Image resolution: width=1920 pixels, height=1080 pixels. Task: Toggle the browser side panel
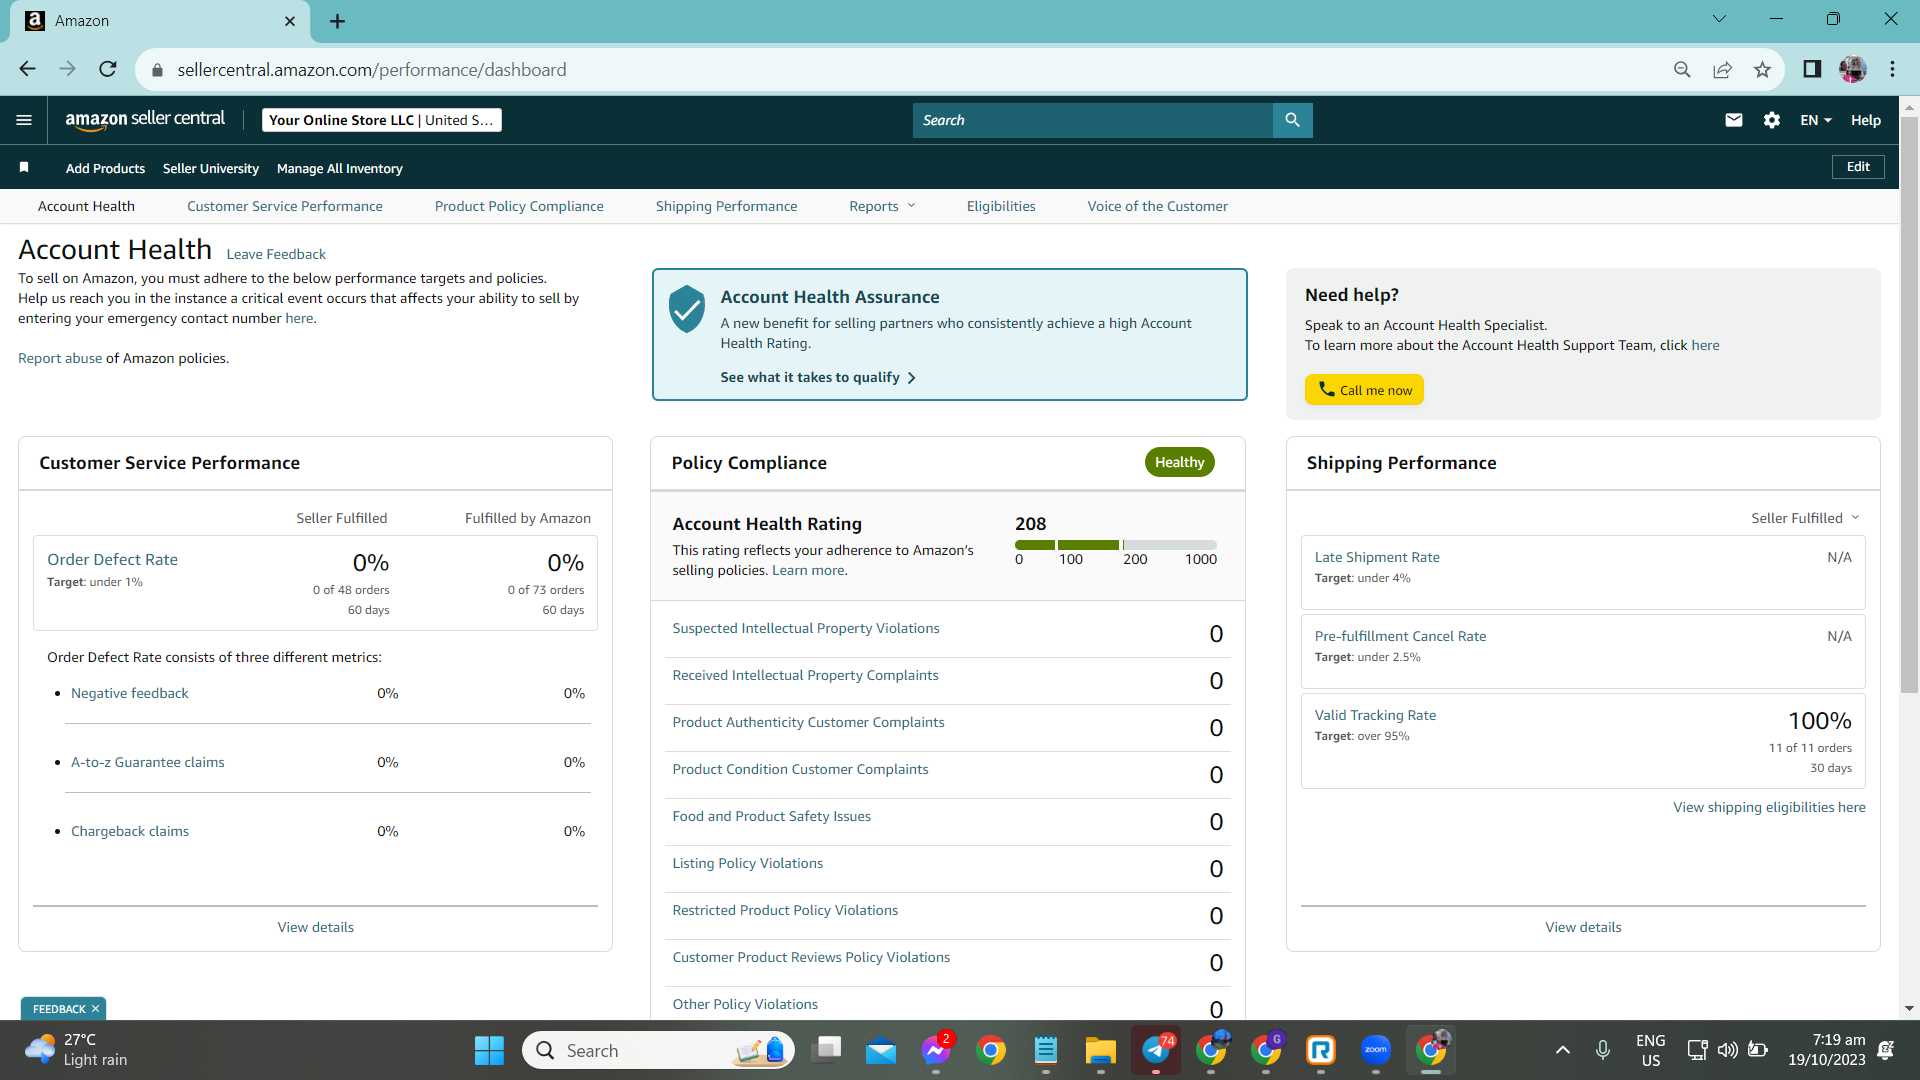(1812, 69)
